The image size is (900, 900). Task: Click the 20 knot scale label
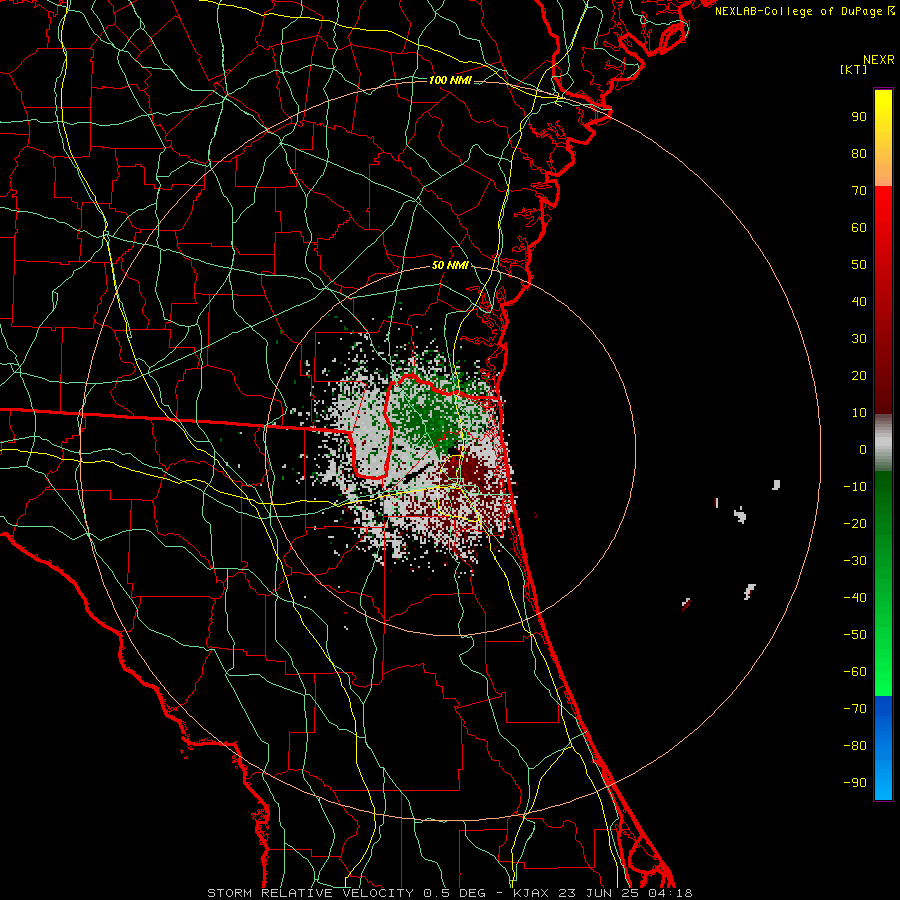pos(859,375)
